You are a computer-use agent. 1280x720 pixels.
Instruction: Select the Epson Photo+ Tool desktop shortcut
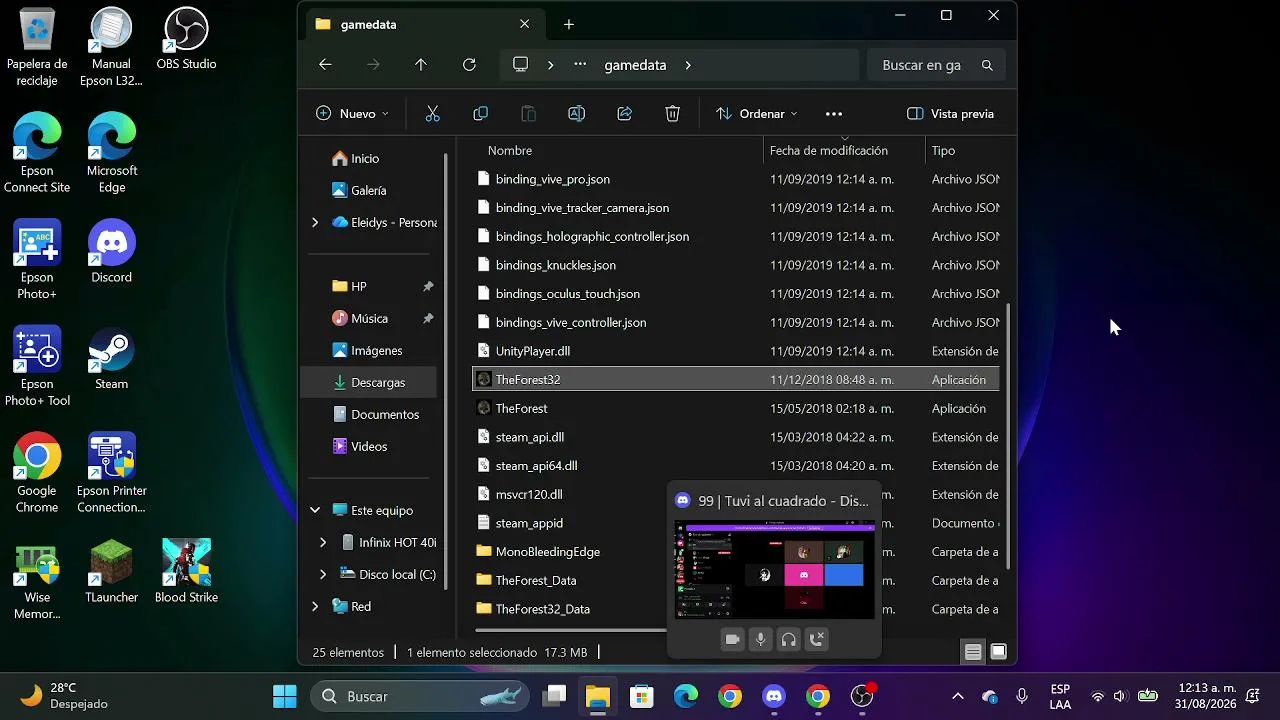[37, 367]
